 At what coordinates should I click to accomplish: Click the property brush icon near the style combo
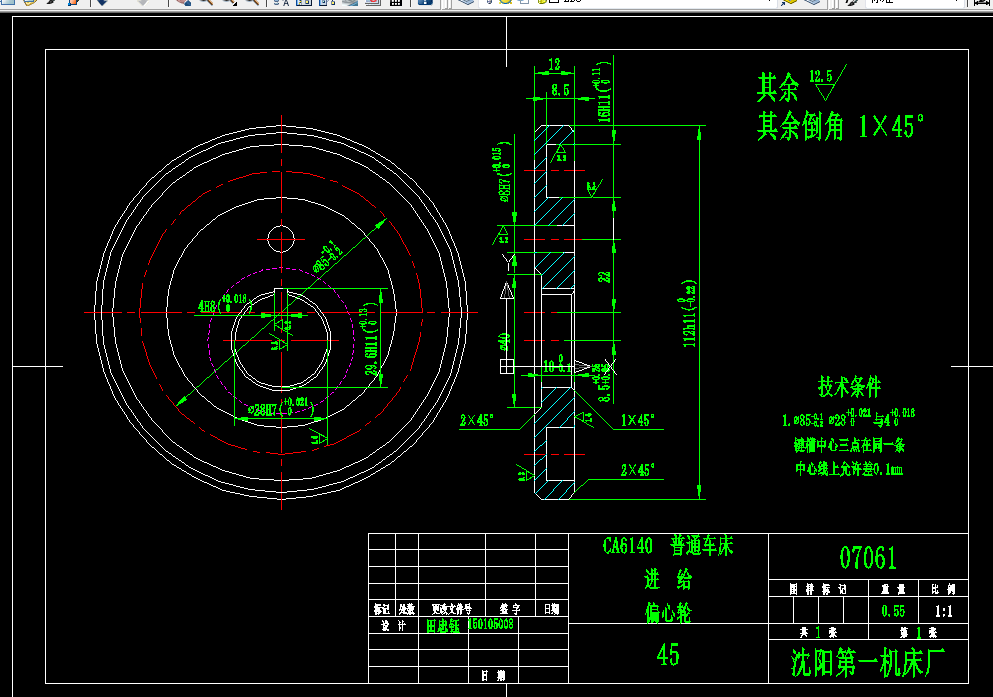pos(852,5)
